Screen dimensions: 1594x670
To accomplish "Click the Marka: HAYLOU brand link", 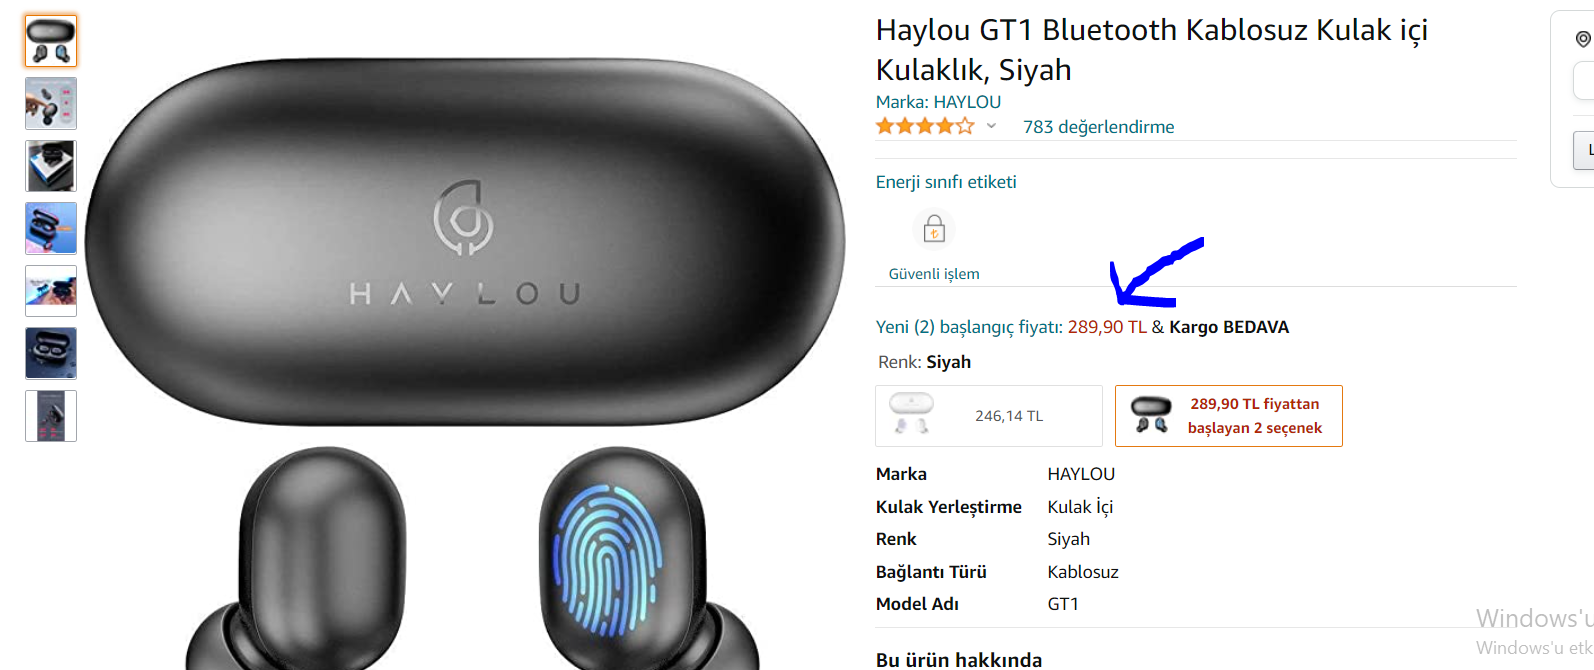I will pyautogui.click(x=938, y=102).
